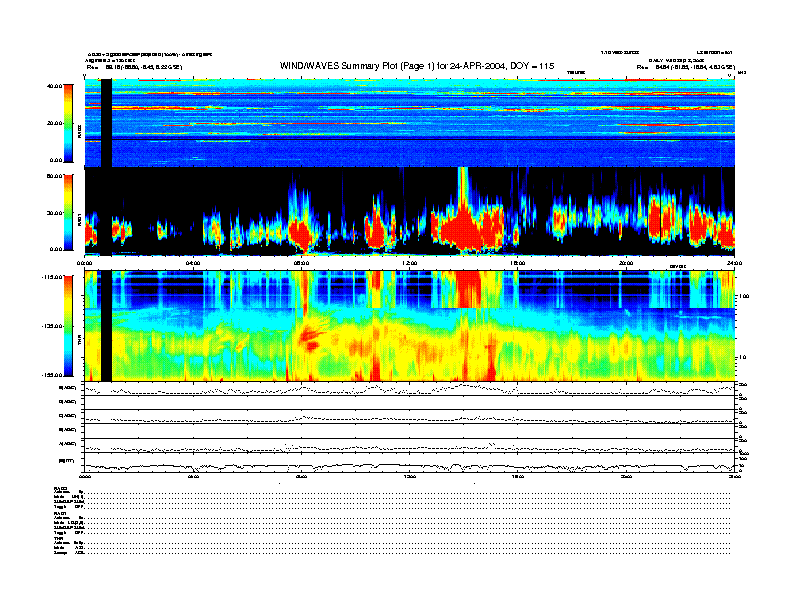This screenshot has height=612, width=792.
Task: Click the top spectrogram color scale bar
Action: [x=69, y=123]
